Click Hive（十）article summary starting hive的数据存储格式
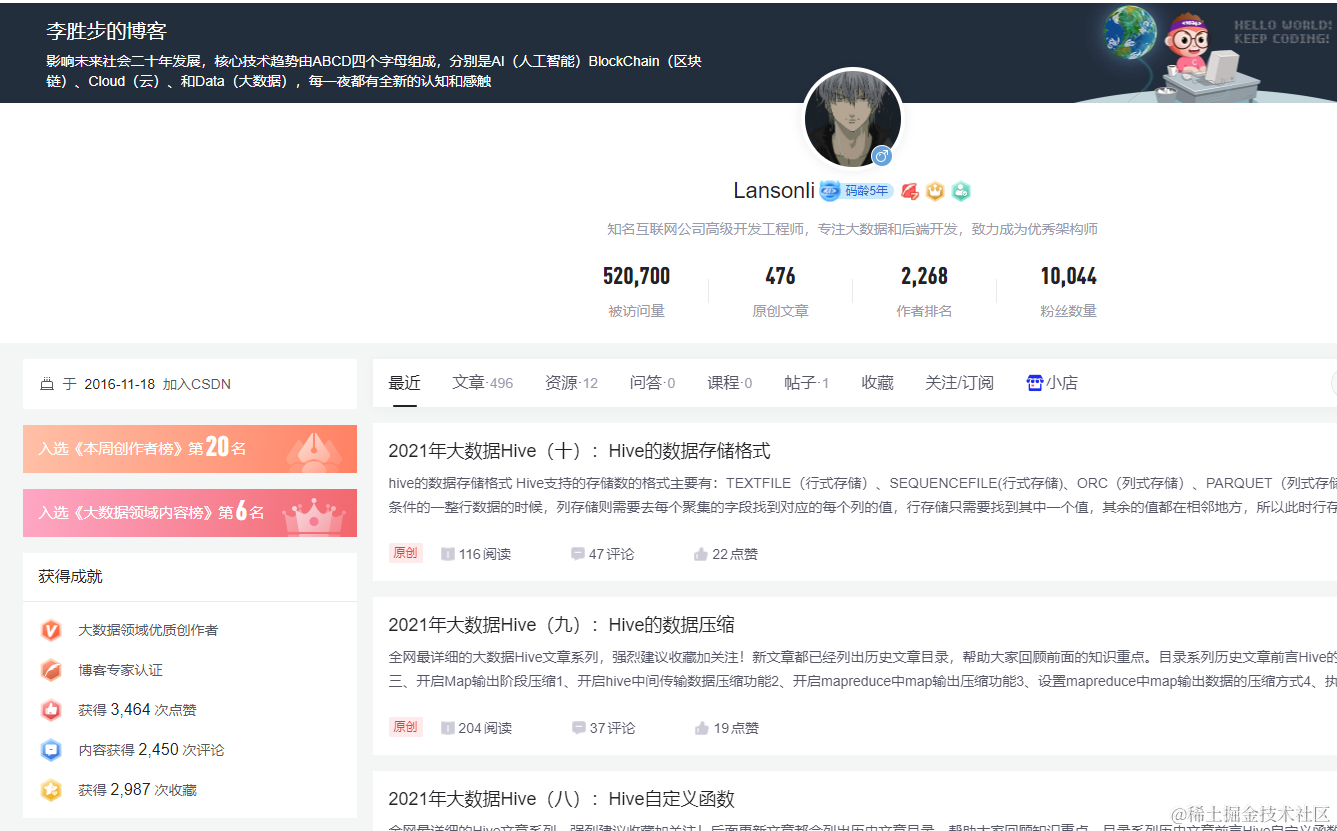 coord(862,495)
